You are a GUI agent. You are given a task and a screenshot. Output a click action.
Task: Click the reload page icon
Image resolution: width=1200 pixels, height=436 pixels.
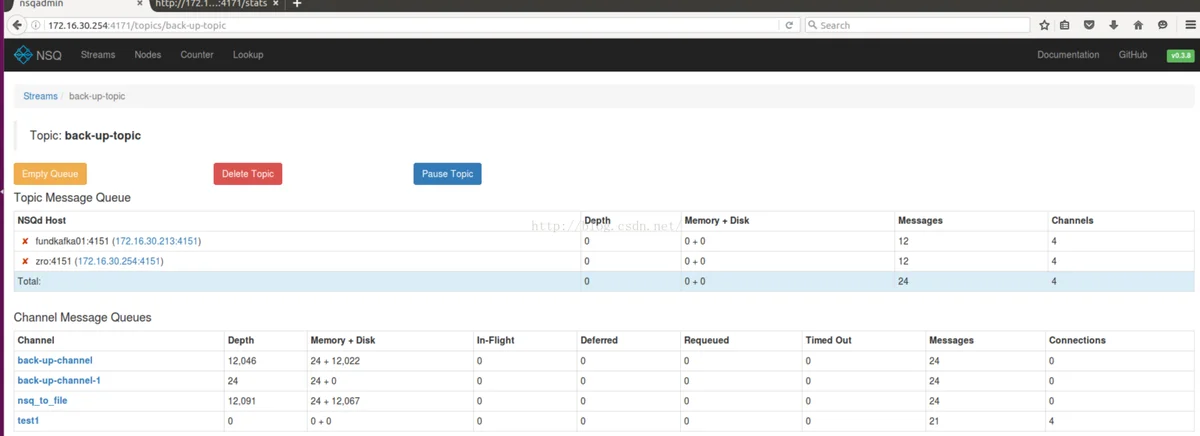tap(789, 25)
